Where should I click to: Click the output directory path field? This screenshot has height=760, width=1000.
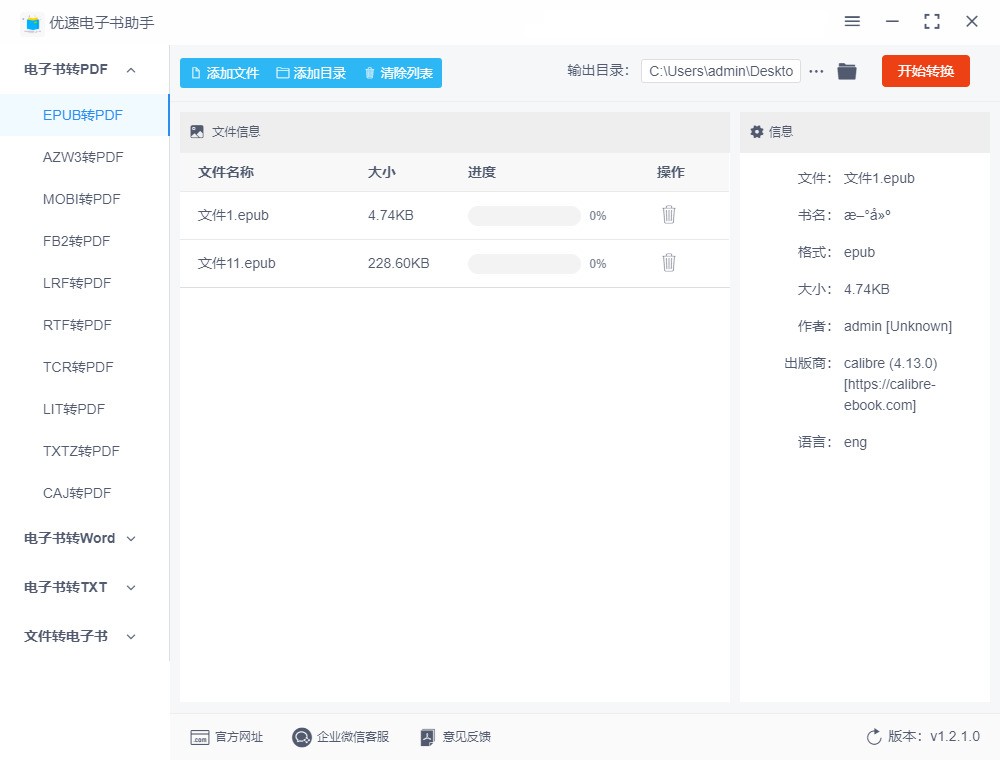tap(720, 71)
